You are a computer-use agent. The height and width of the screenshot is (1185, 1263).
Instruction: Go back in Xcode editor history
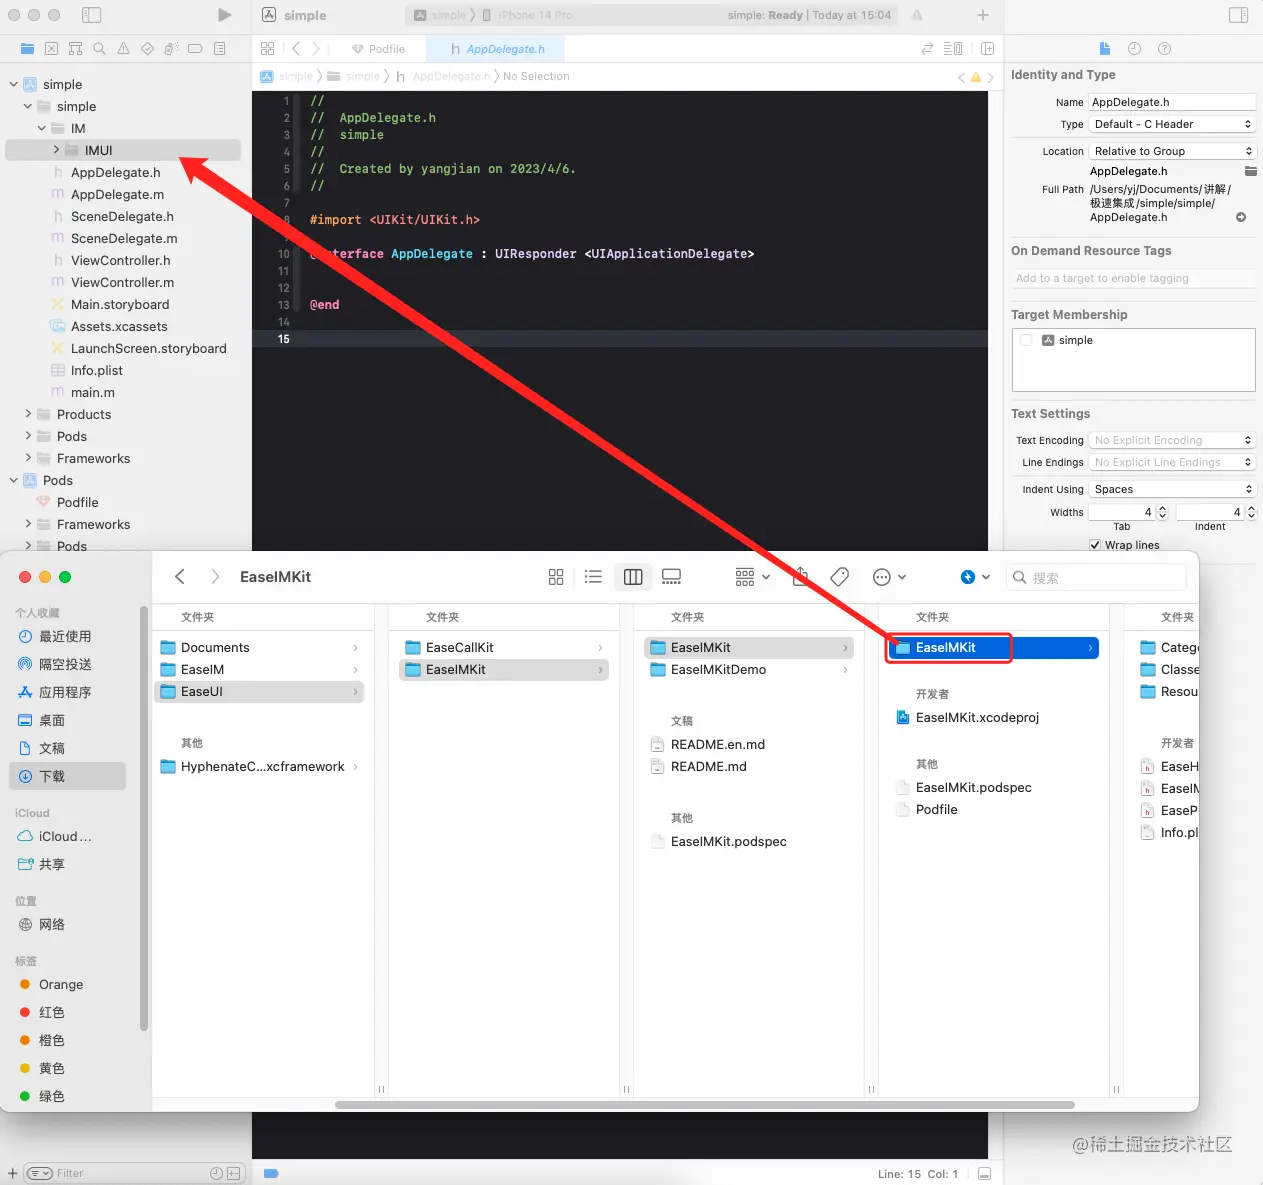(296, 48)
